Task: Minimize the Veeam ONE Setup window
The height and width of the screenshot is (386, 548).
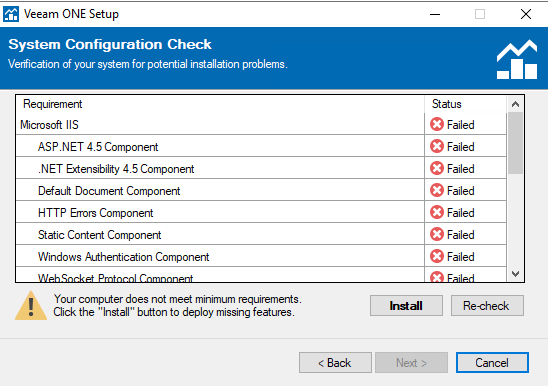Action: 435,14
